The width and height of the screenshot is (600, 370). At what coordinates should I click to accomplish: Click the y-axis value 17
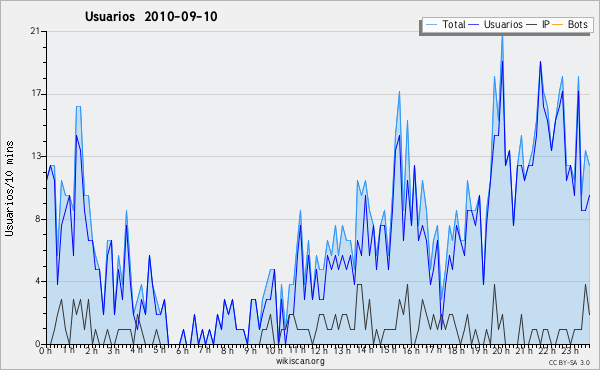[35, 94]
